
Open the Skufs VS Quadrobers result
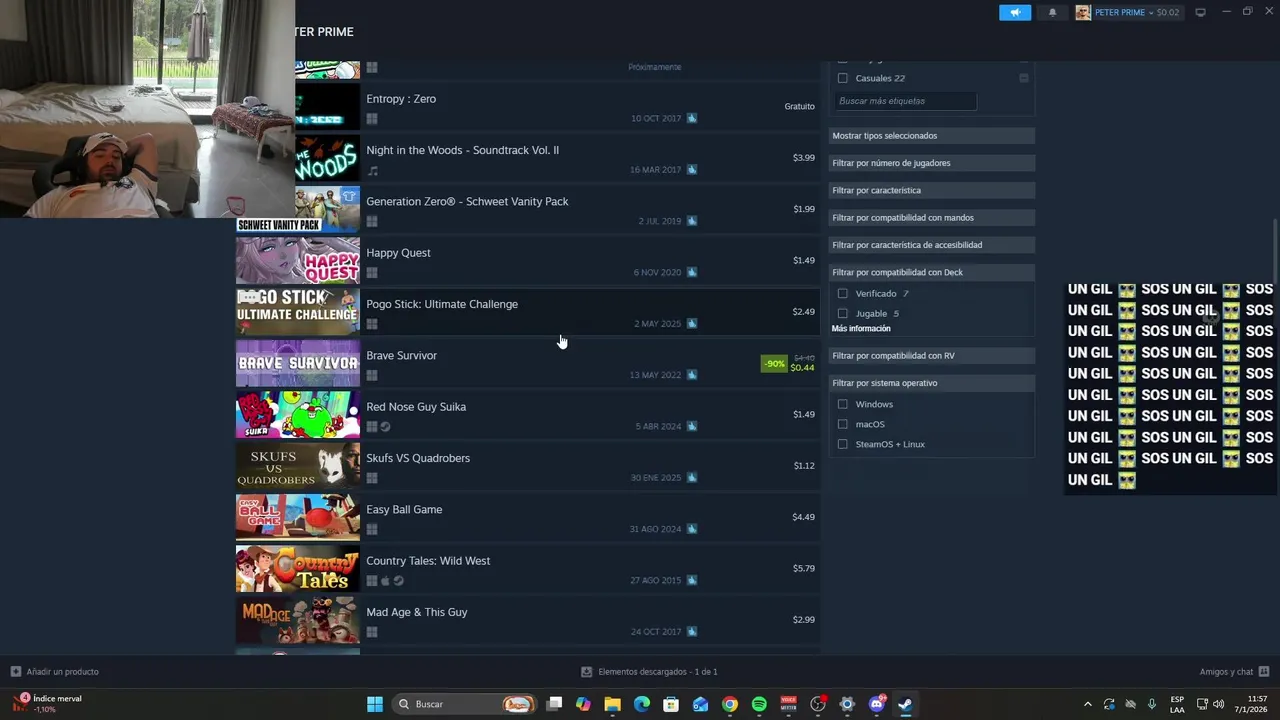[x=527, y=466]
